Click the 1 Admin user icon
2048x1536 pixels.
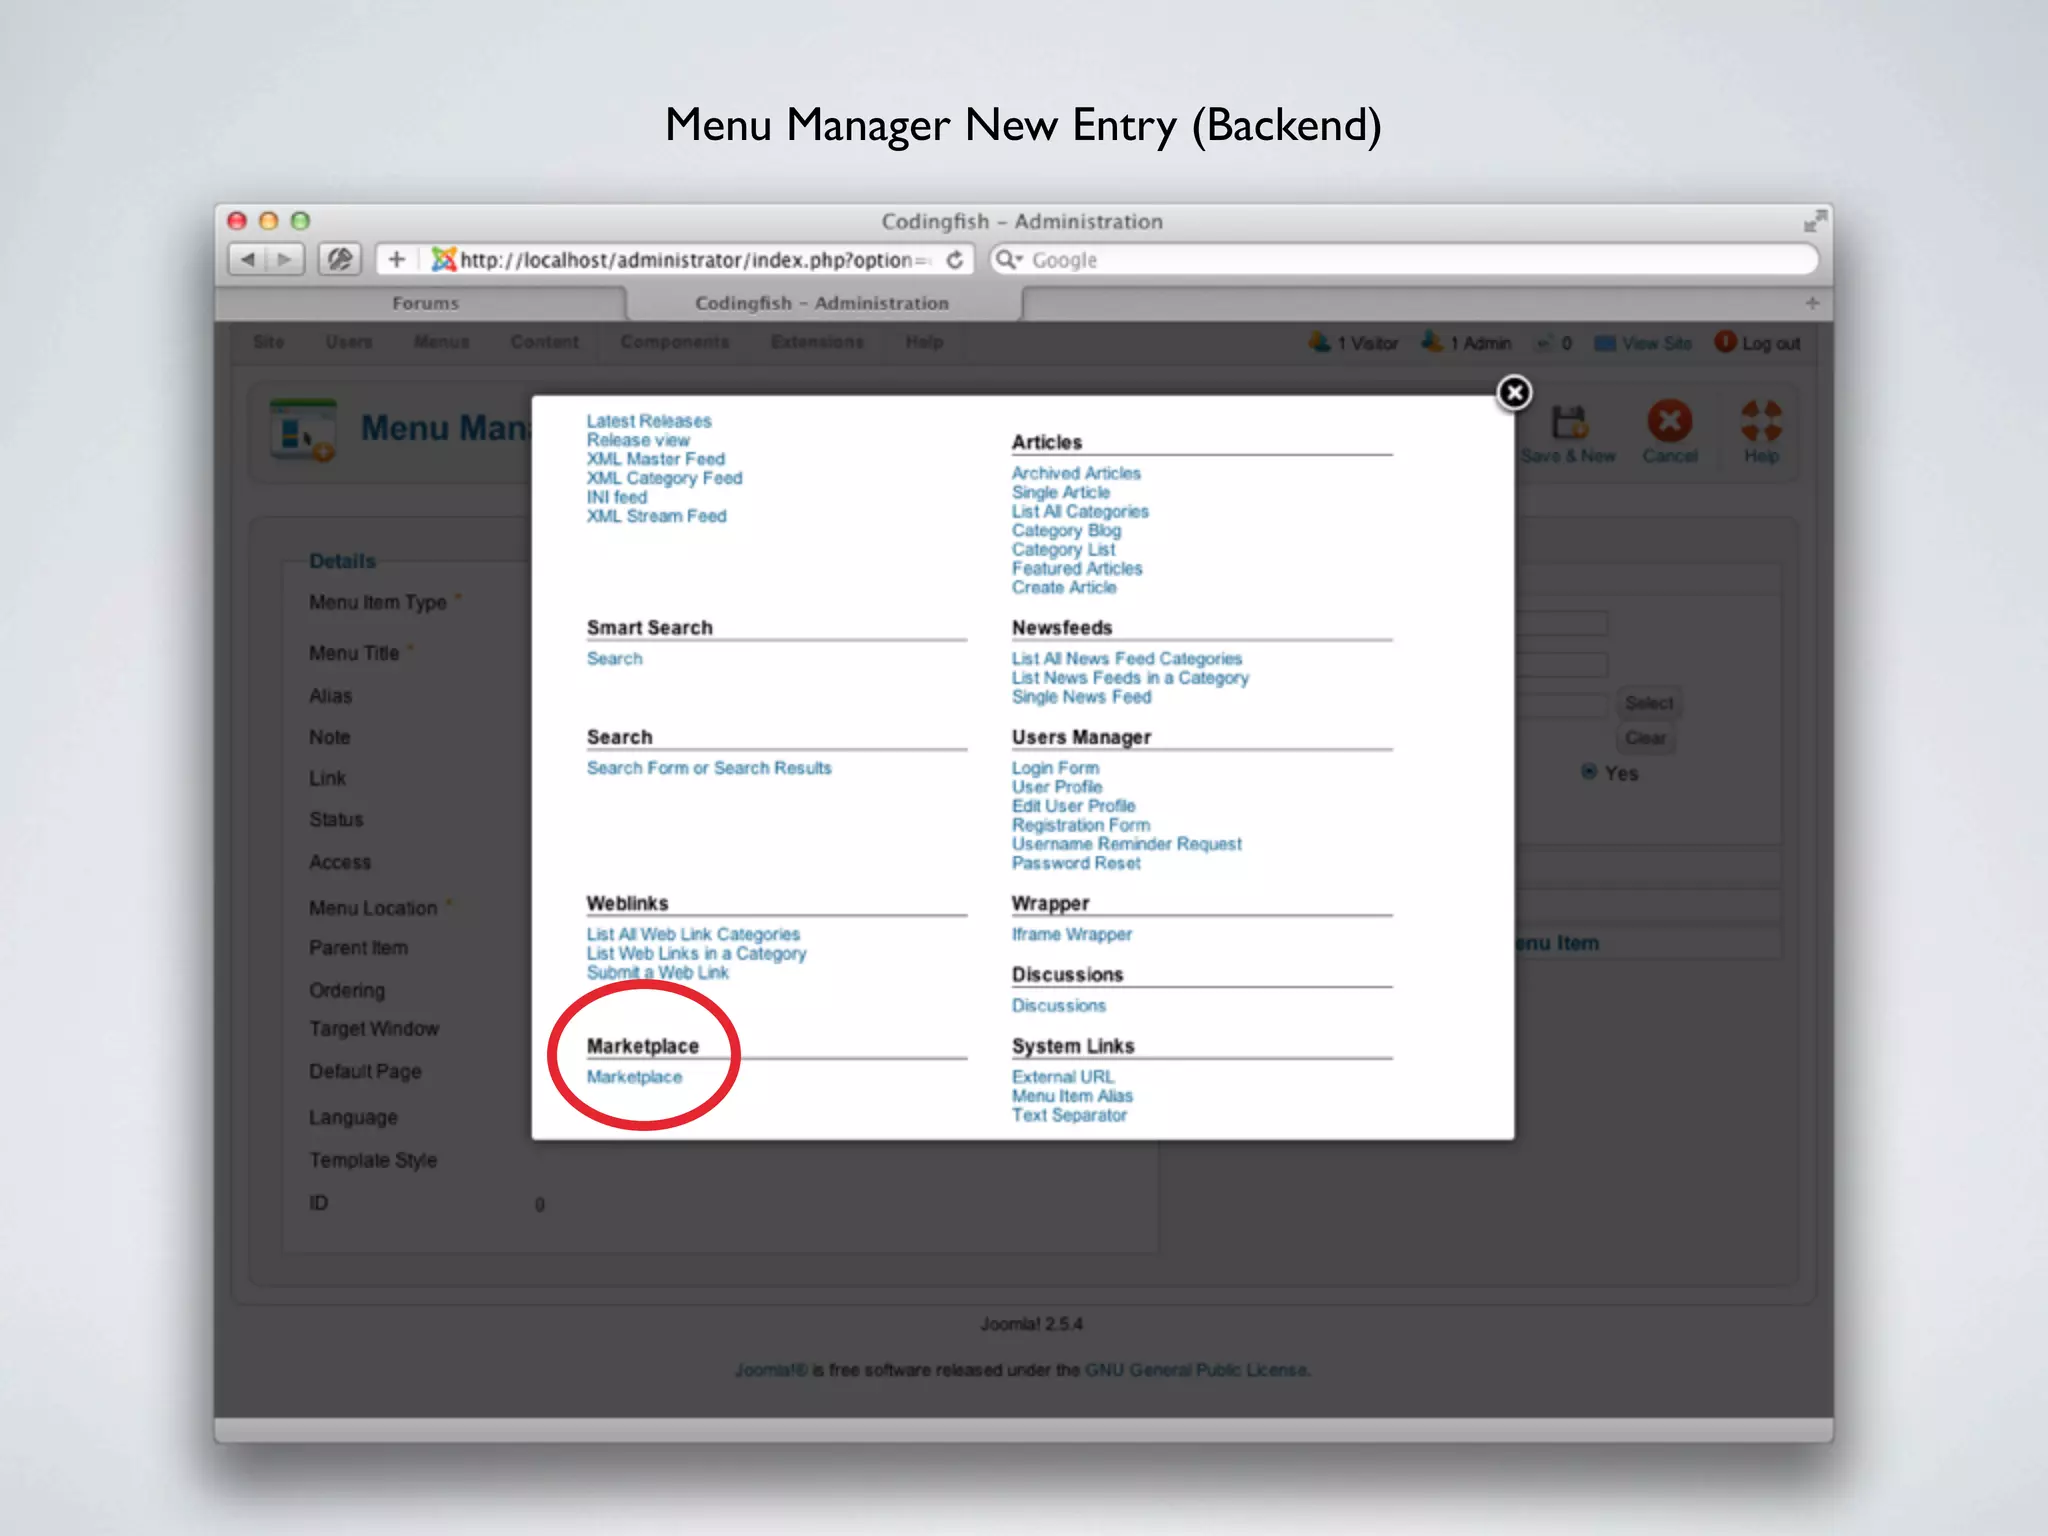pos(1432,342)
